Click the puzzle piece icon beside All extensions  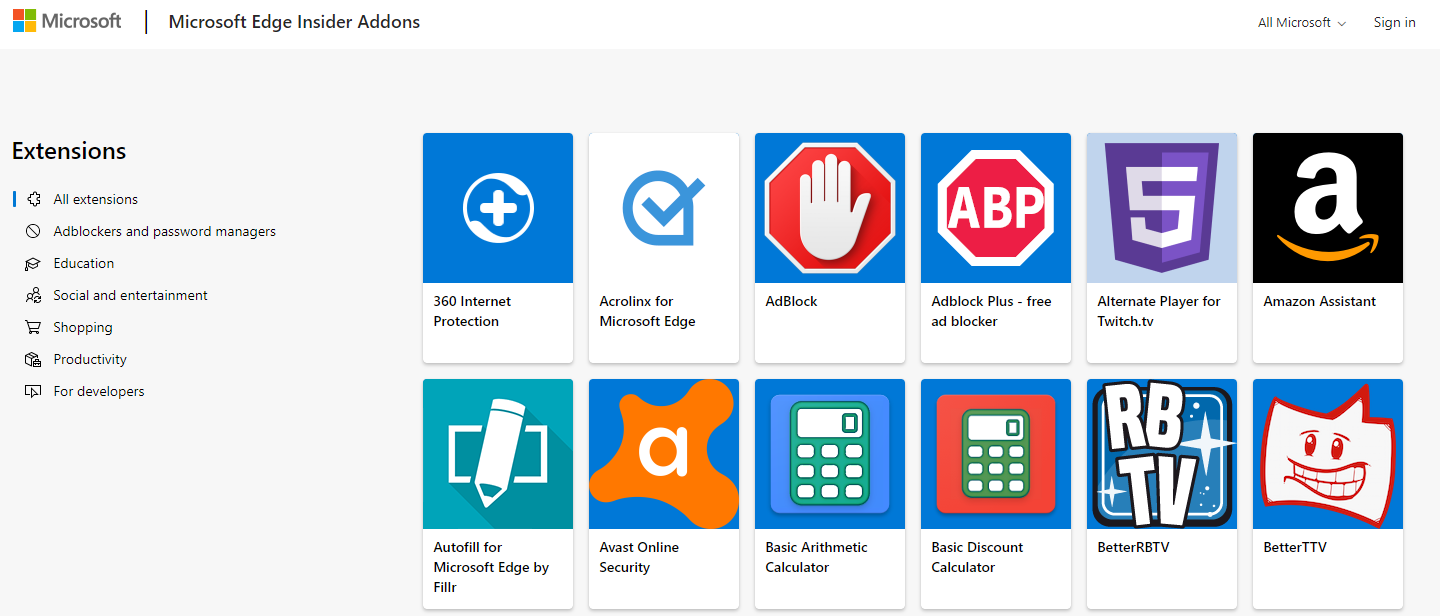[33, 199]
